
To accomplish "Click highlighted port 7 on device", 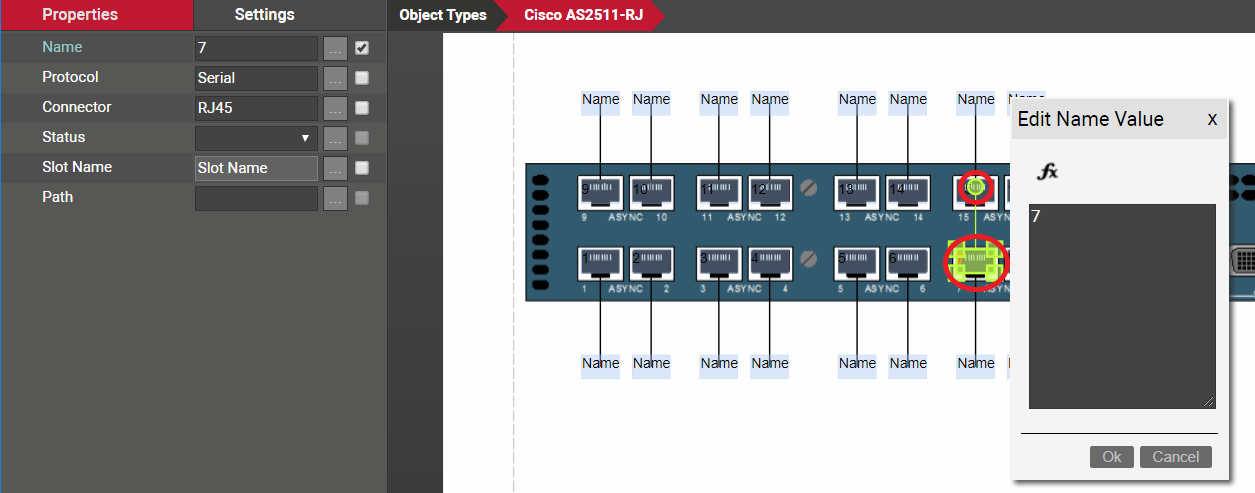I will [975, 263].
